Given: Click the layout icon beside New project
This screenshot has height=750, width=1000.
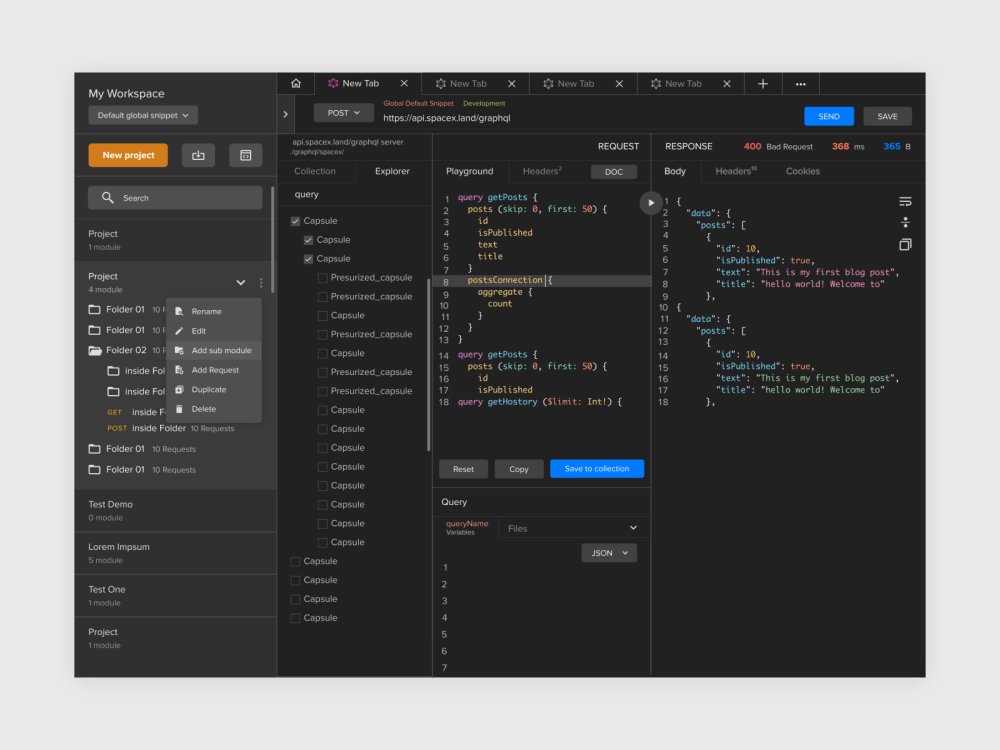Looking at the screenshot, I should click(246, 155).
